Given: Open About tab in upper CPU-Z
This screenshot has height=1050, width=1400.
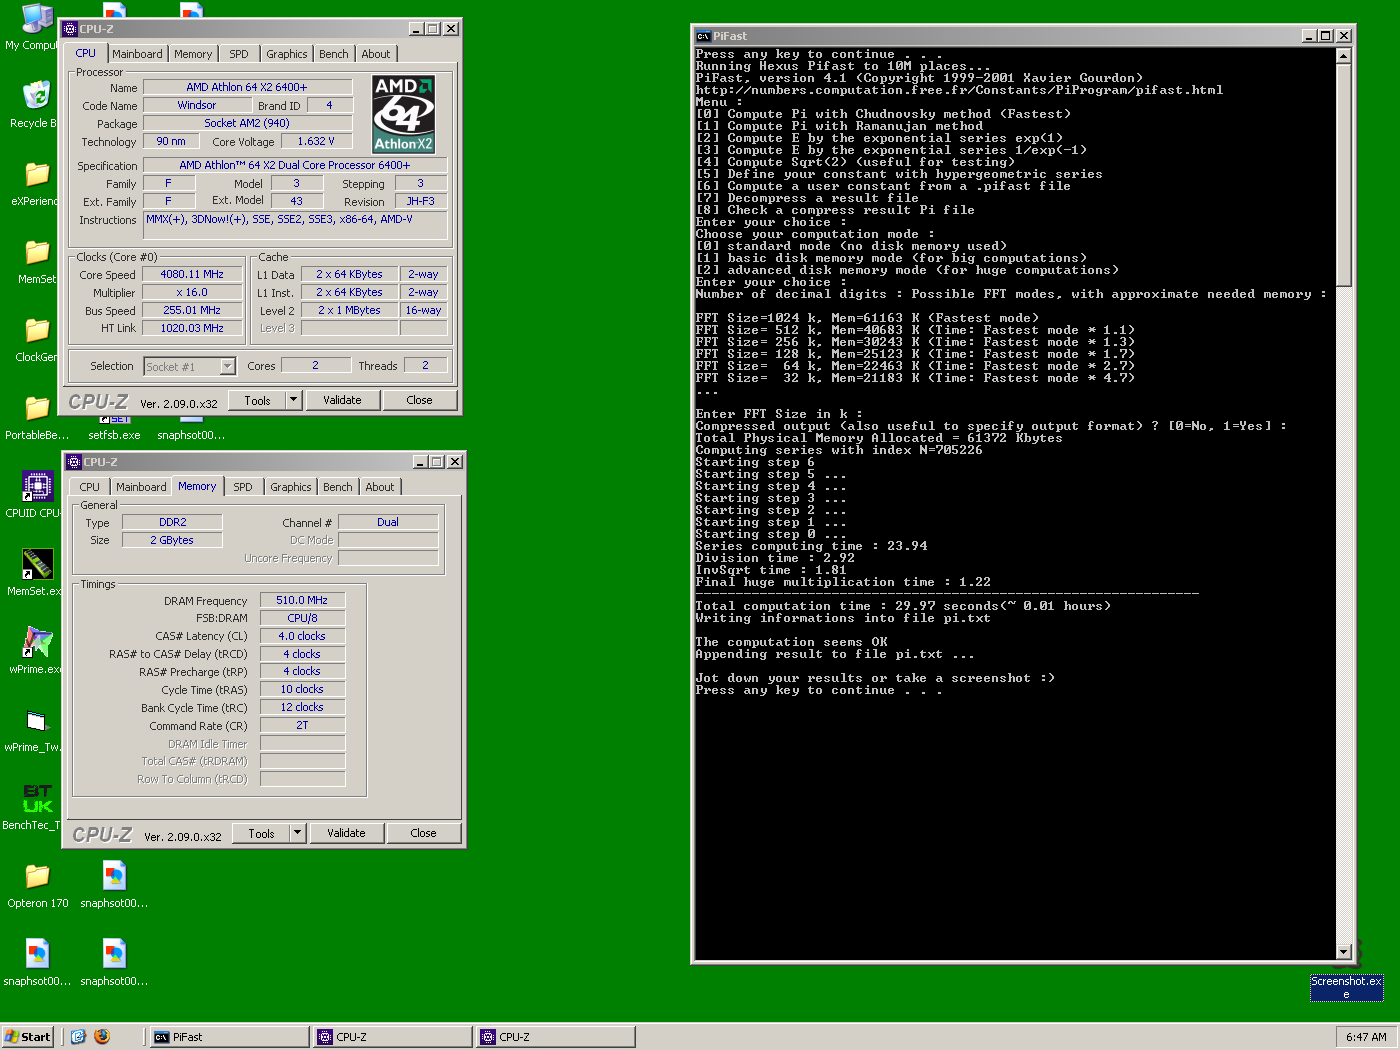Looking at the screenshot, I should [x=376, y=54].
